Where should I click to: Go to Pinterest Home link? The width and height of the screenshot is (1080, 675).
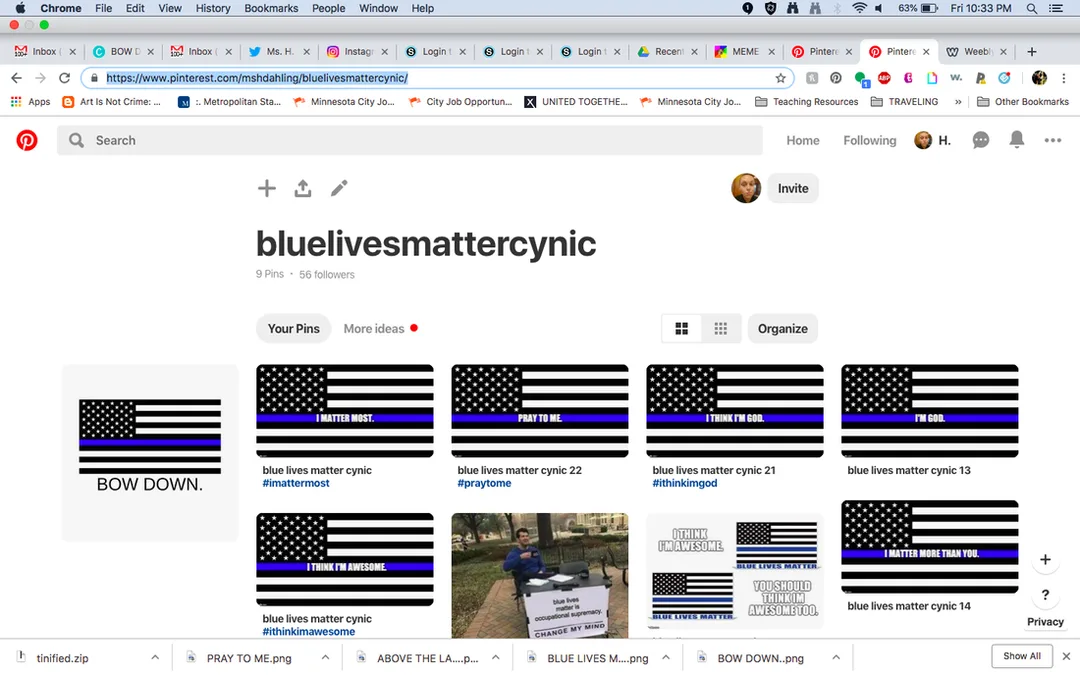(x=803, y=141)
